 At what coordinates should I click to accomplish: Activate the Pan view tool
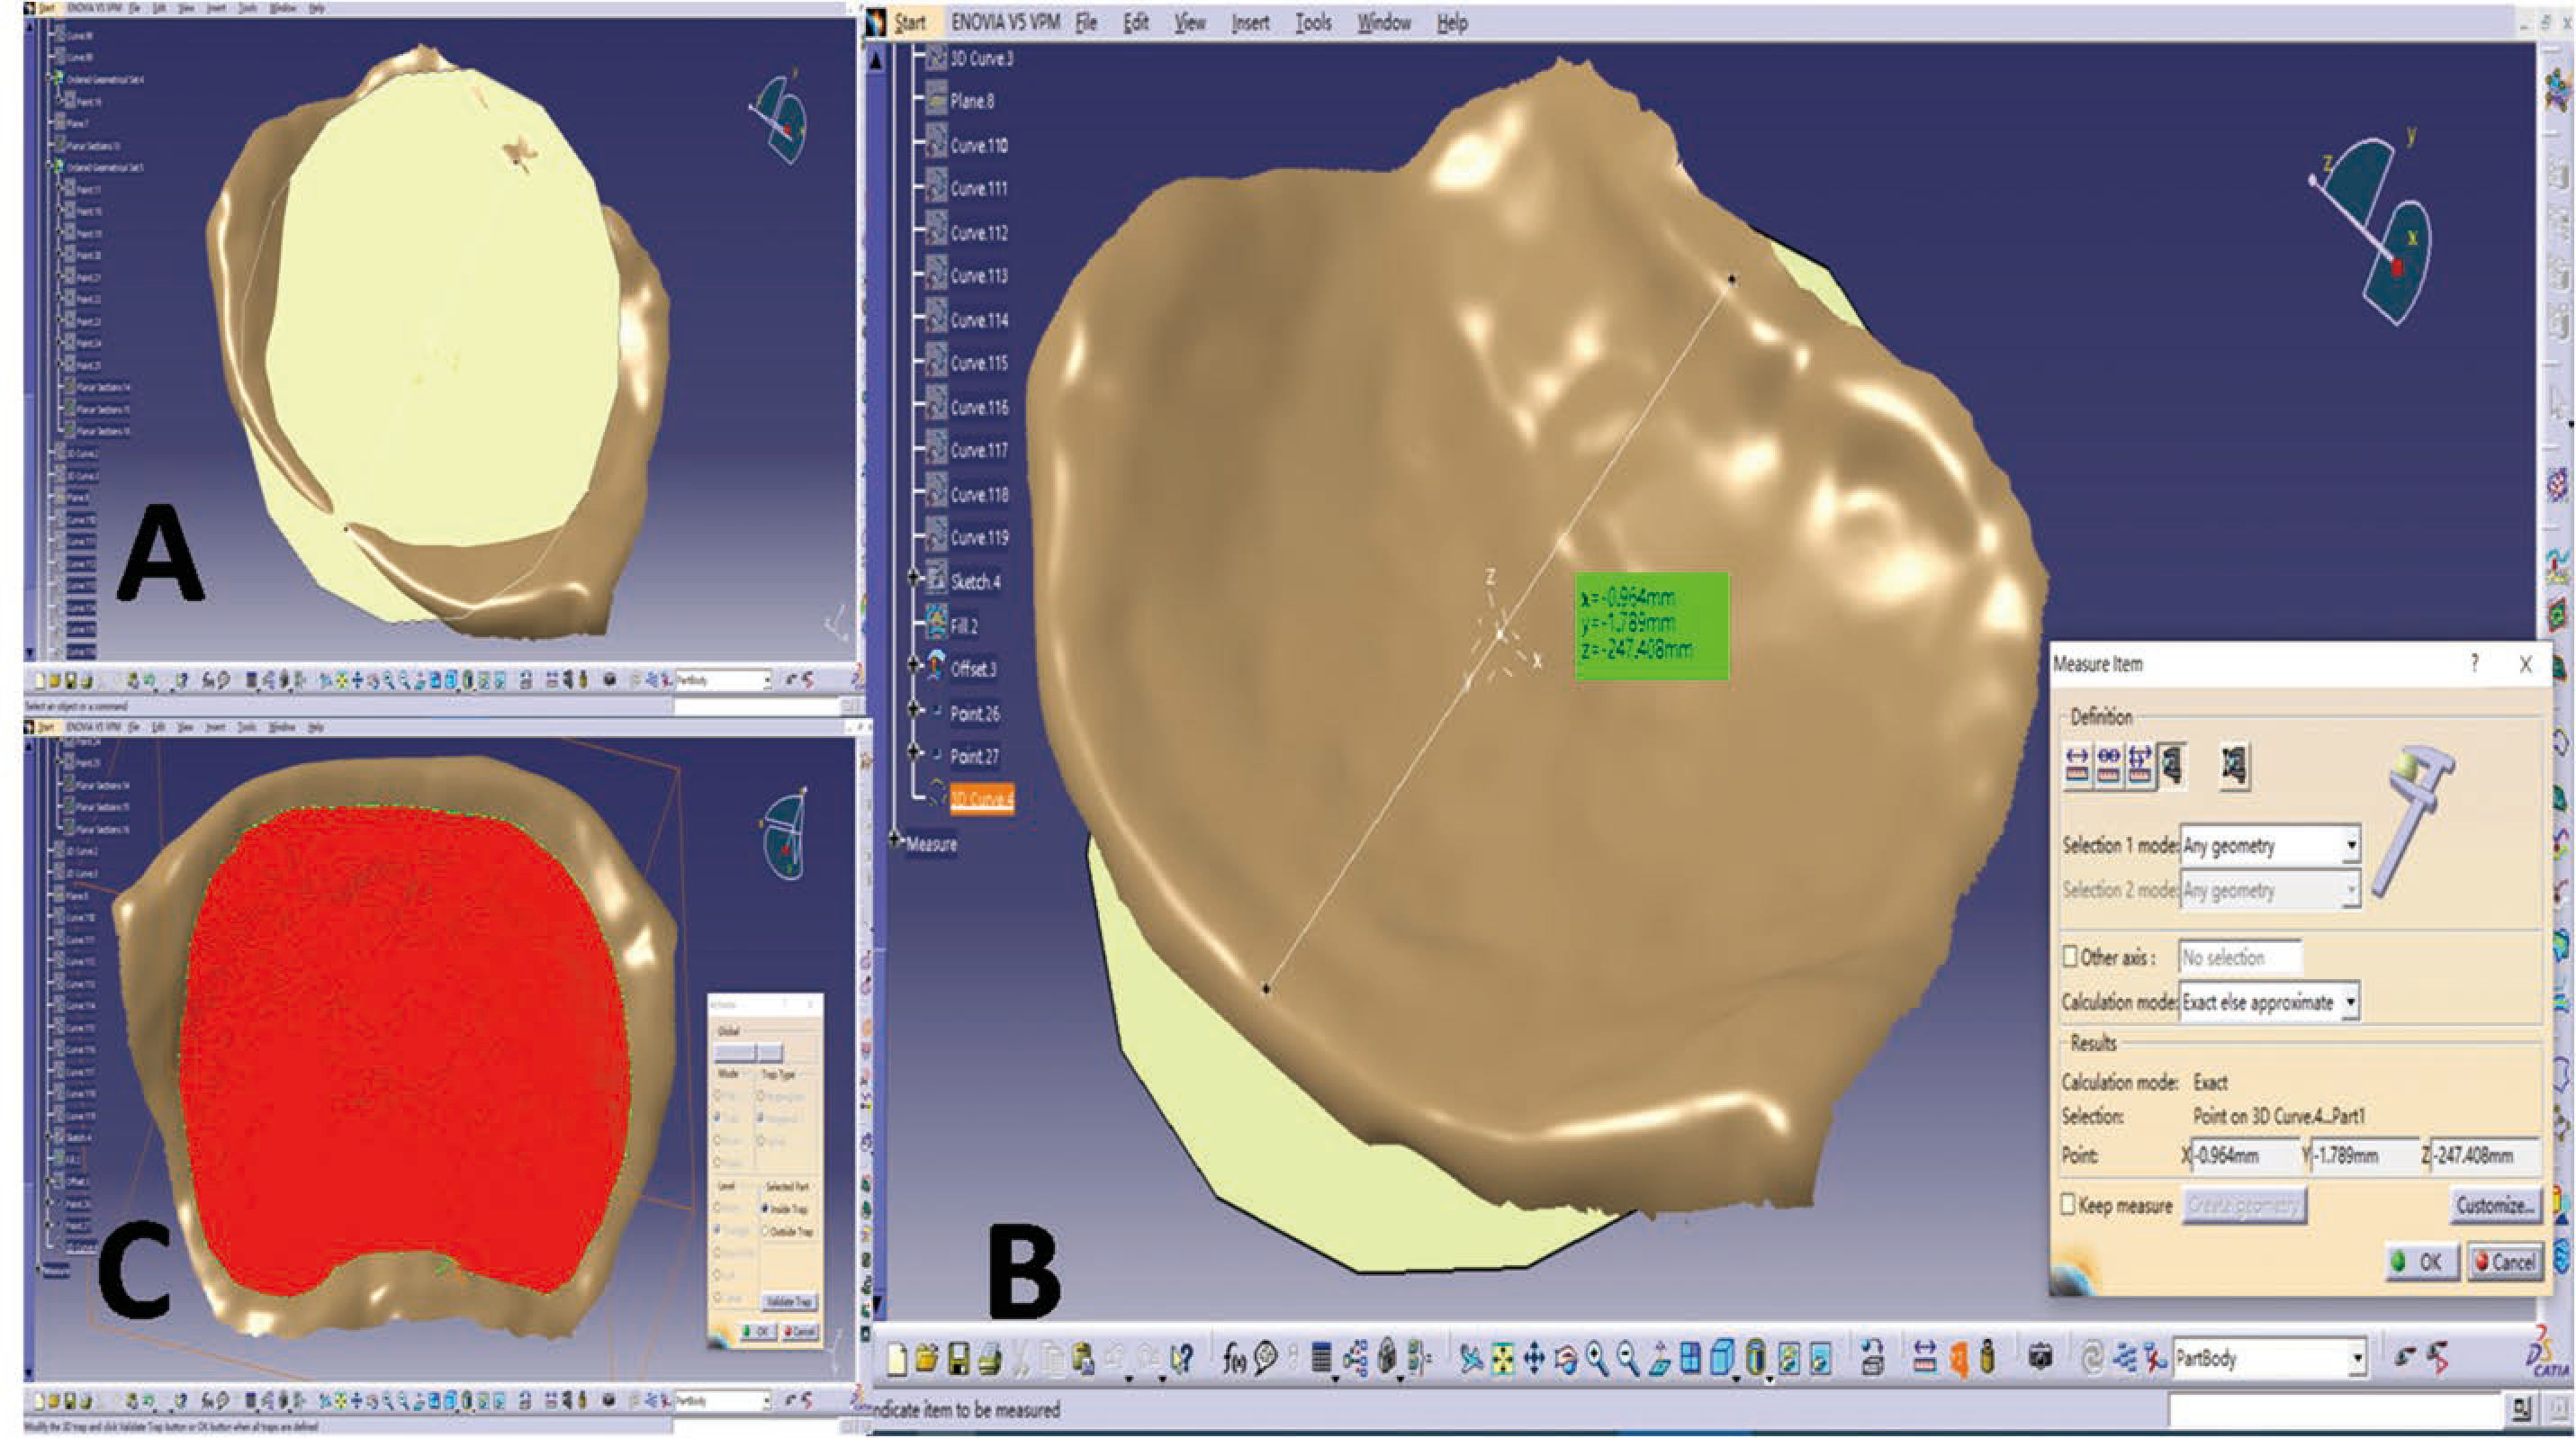point(1533,1358)
